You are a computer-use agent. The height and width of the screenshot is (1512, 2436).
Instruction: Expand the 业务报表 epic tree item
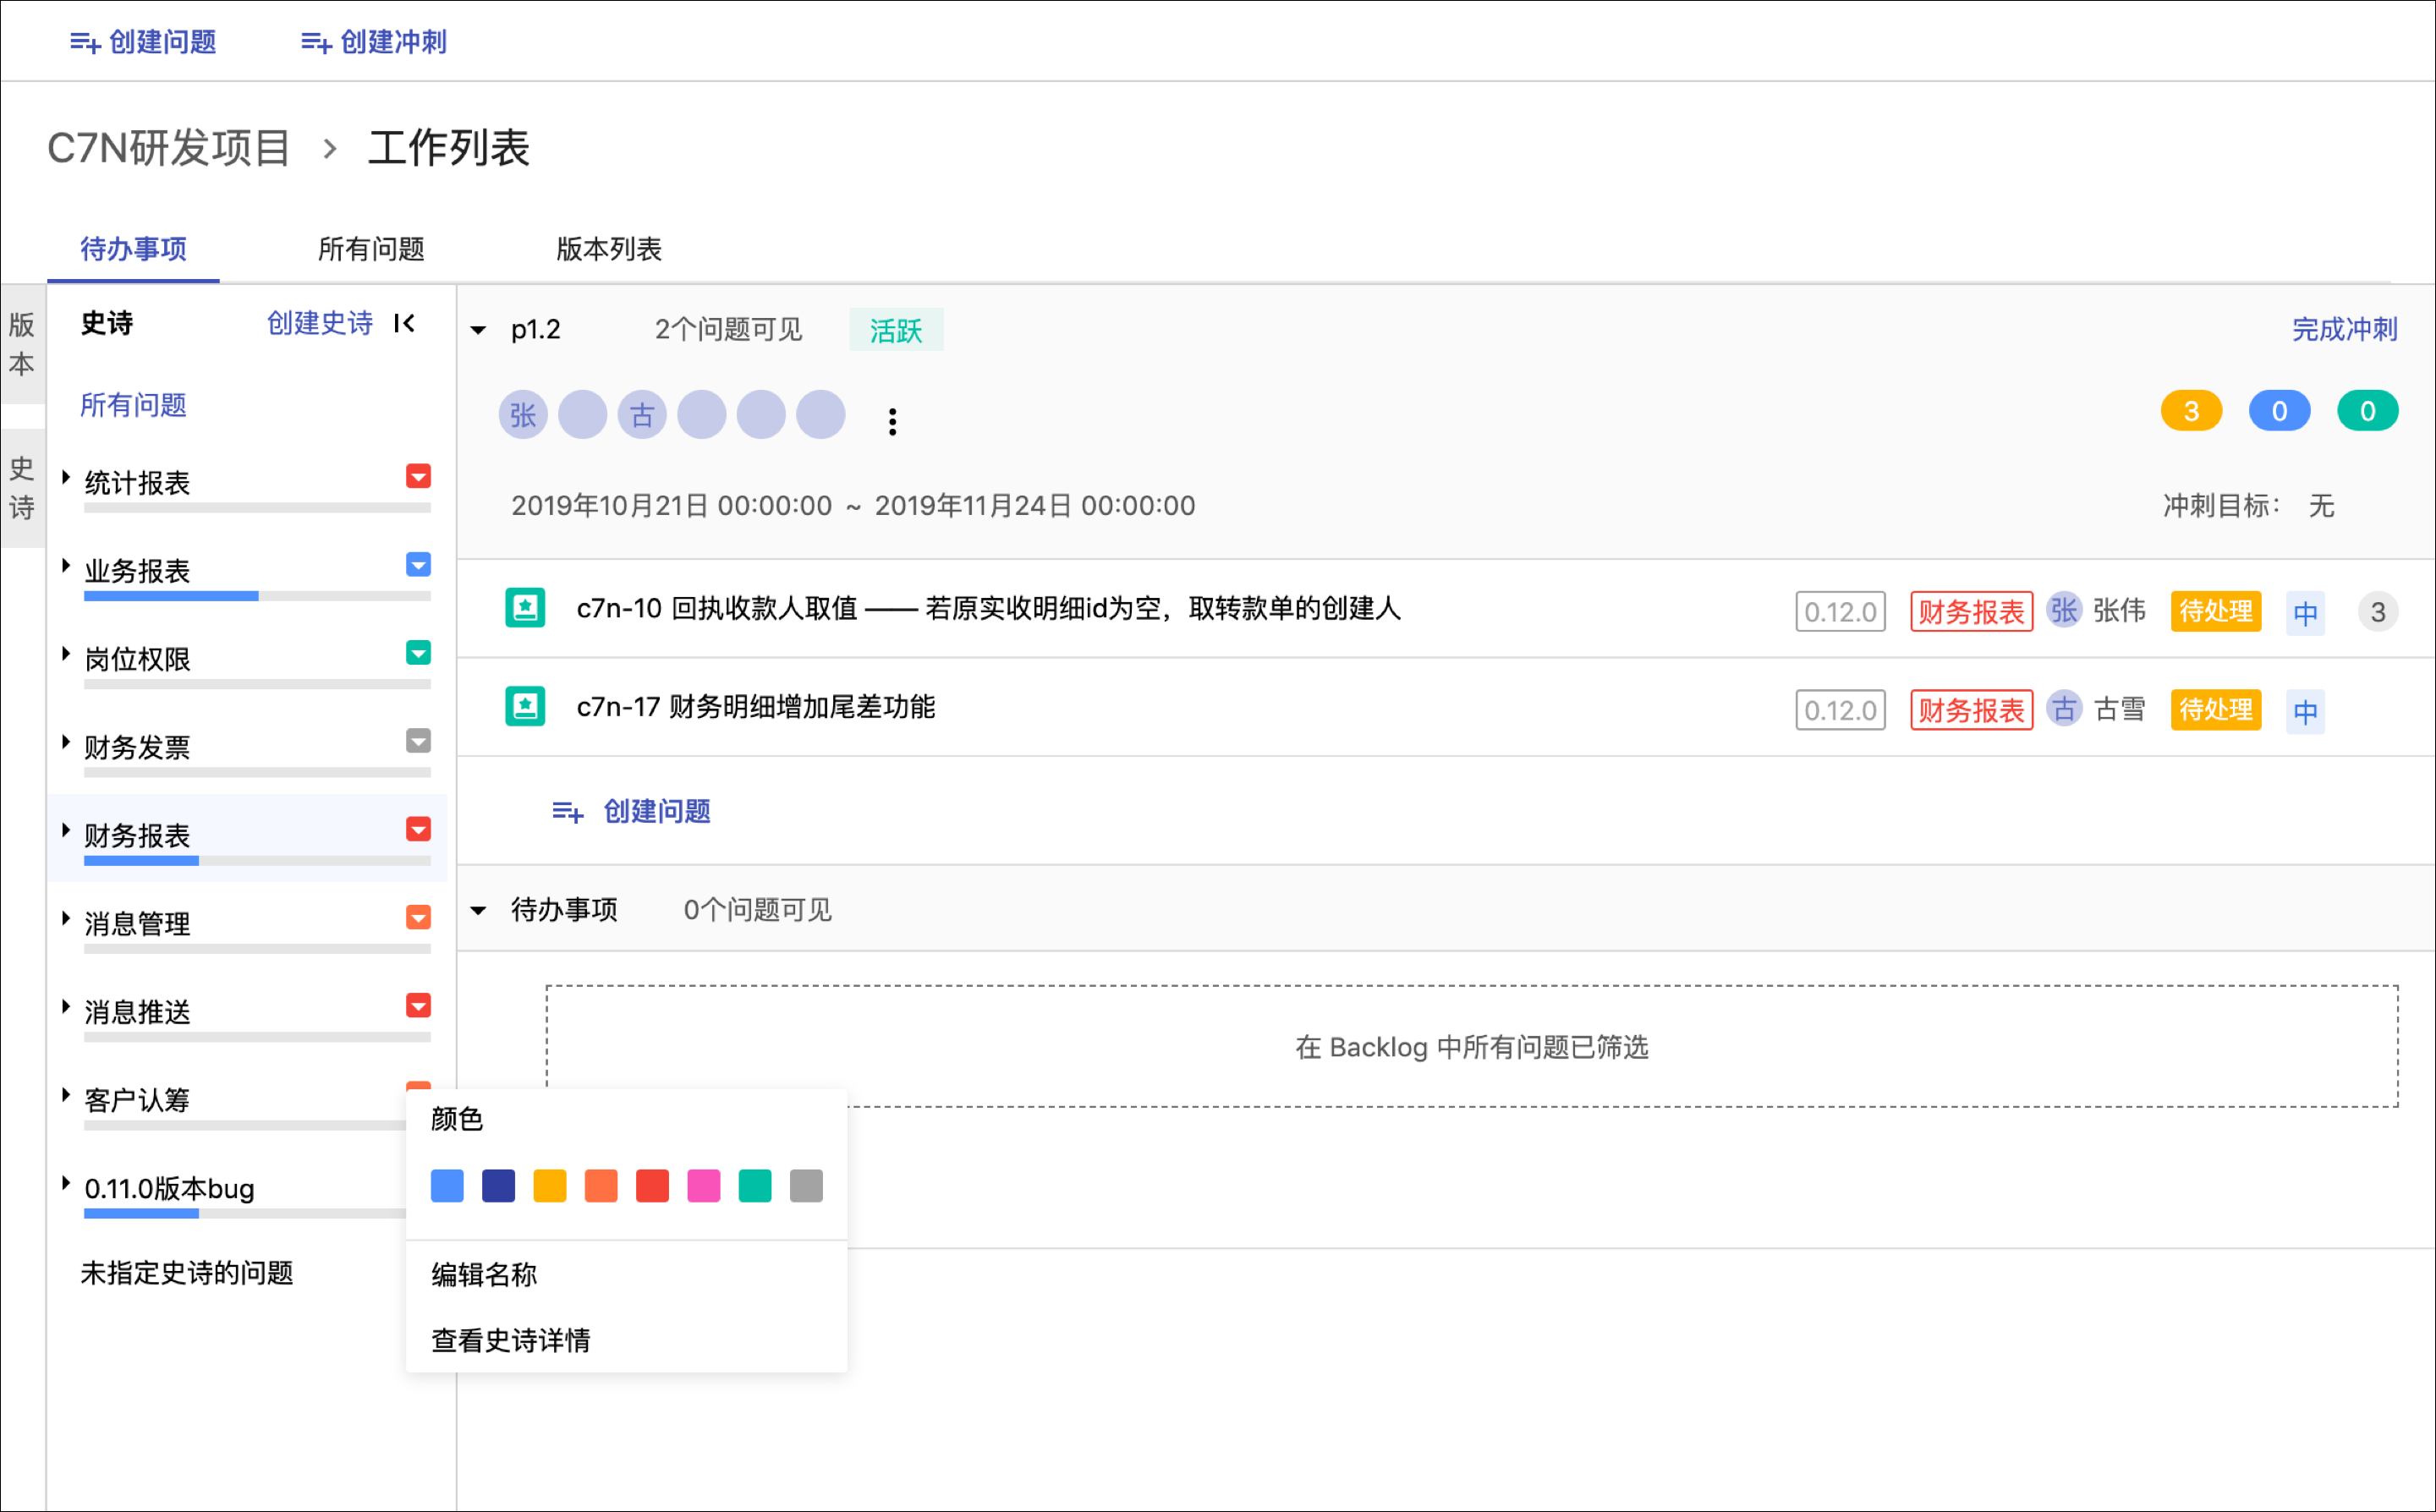point(66,566)
